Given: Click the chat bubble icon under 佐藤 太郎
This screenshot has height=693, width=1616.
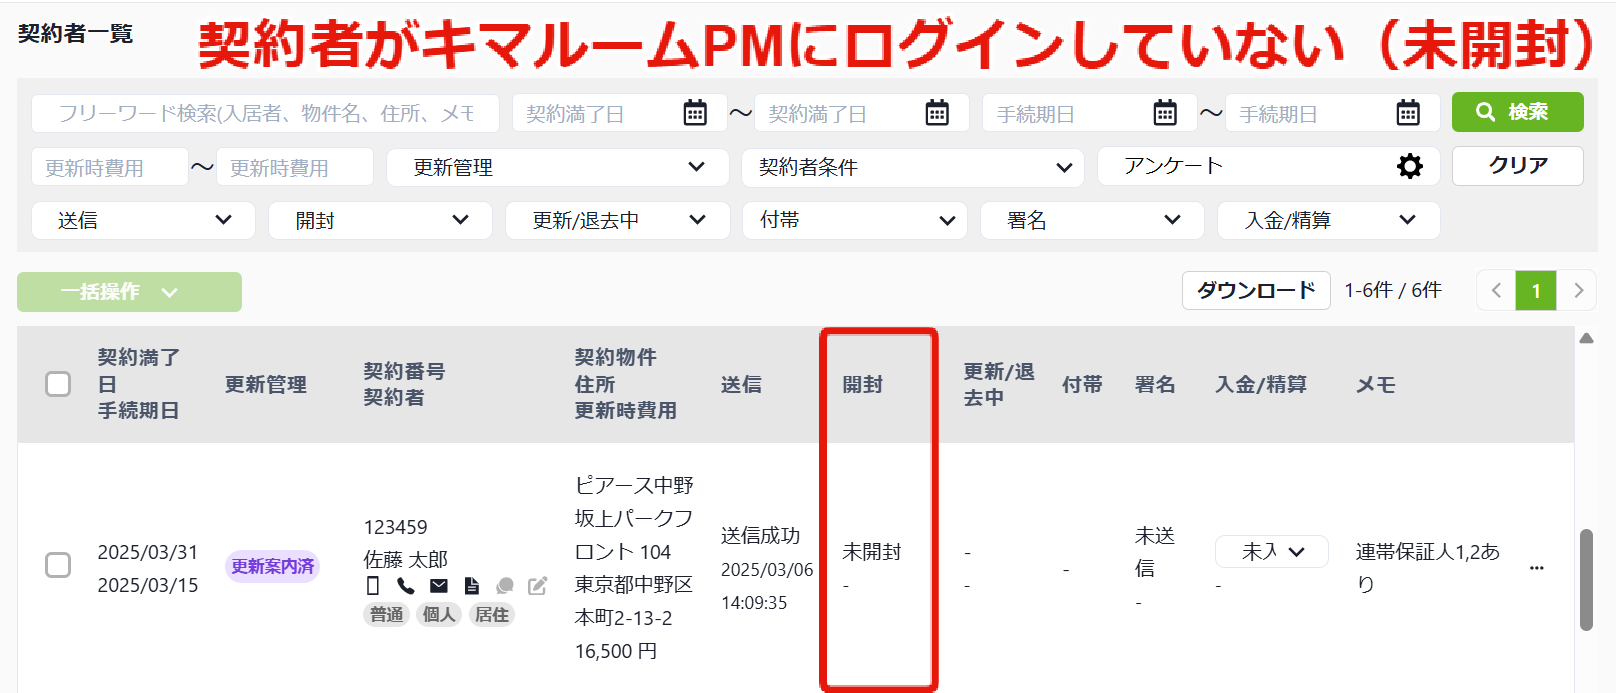Looking at the screenshot, I should tap(505, 586).
